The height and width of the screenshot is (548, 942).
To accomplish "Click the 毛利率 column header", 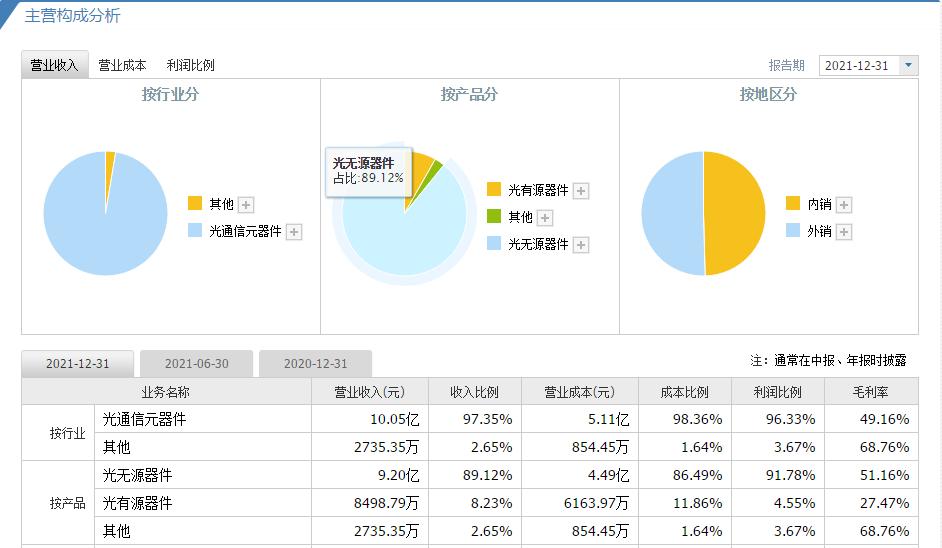I will [871, 392].
